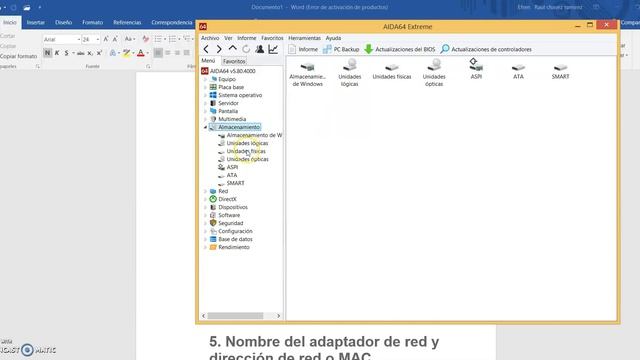This screenshot has height=360, width=640.
Task: Open Ver menu in AIDA64
Action: pos(228,38)
